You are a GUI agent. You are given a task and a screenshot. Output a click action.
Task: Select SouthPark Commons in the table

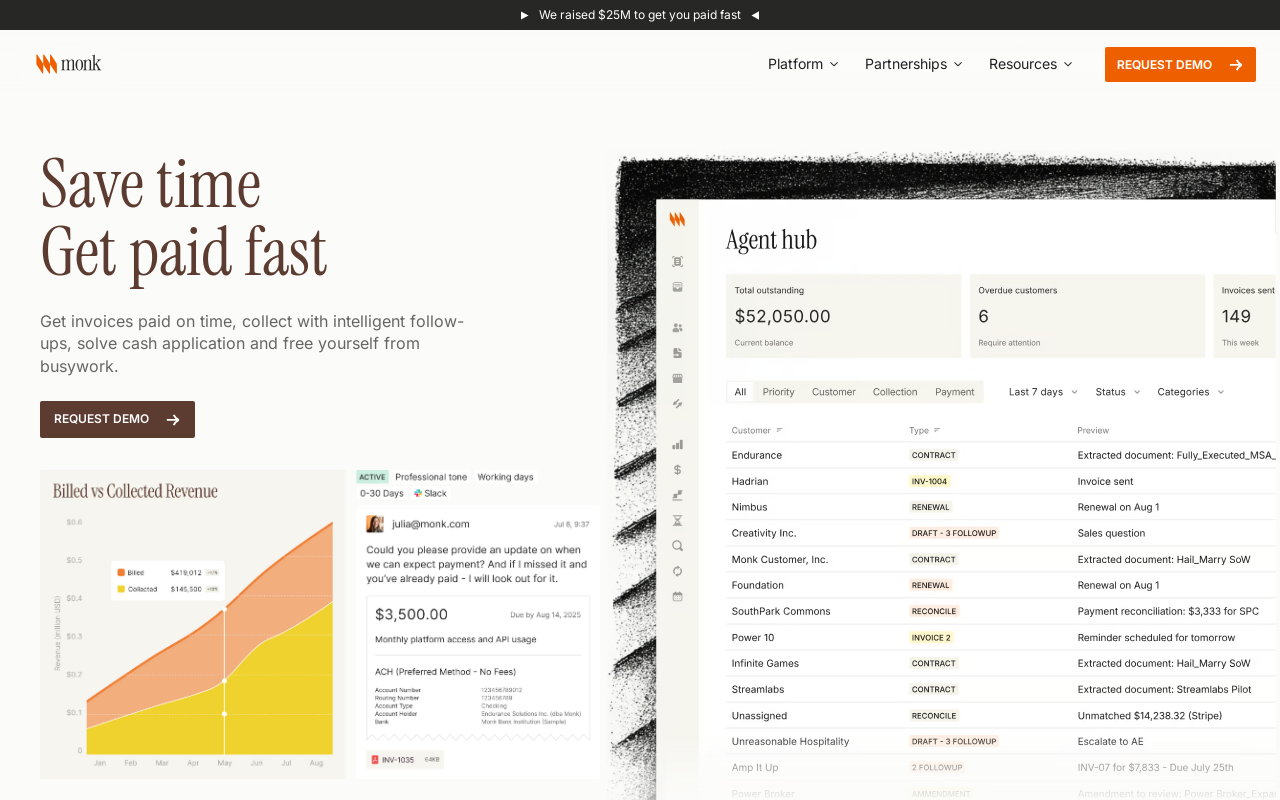pyautogui.click(x=781, y=611)
